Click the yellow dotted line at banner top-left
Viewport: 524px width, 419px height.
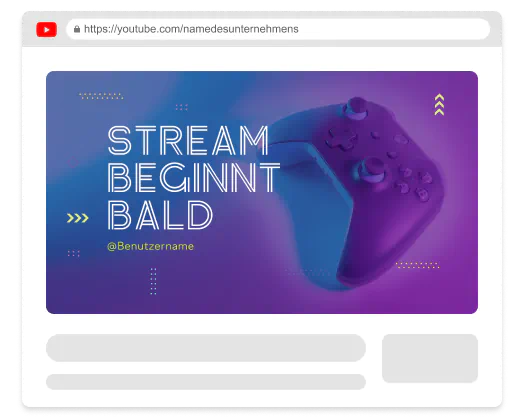(101, 96)
